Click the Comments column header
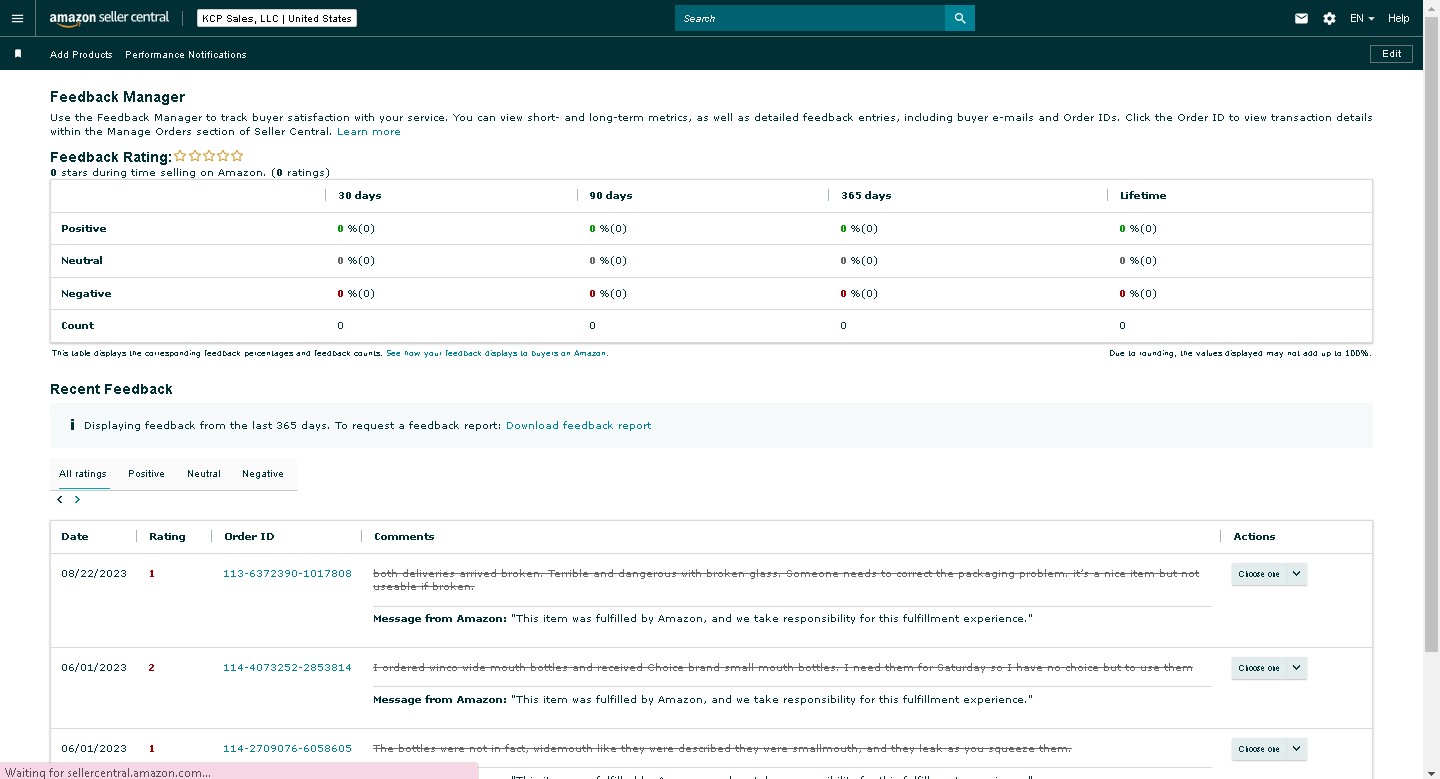The image size is (1440, 779). click(404, 537)
